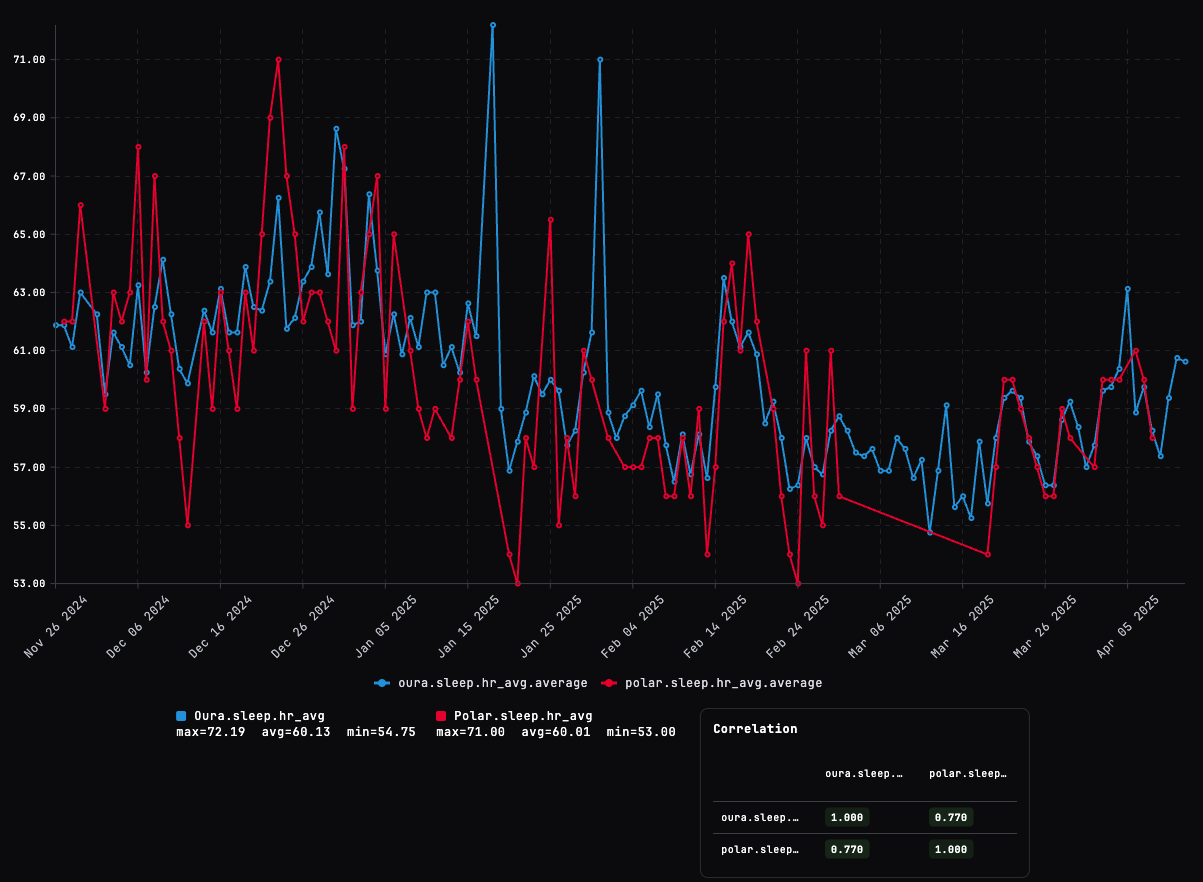This screenshot has width=1203, height=882.
Task: Click the blue color swatch next to Oura.sleep.hr_avg
Action: (179, 716)
